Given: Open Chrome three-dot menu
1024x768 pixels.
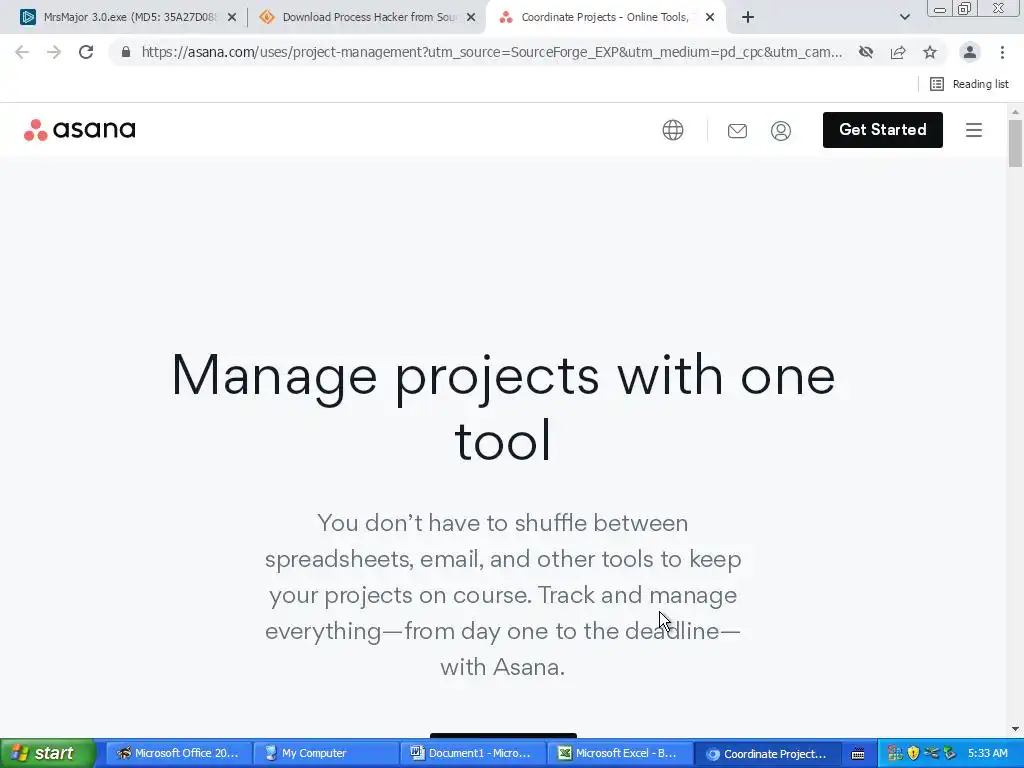Looking at the screenshot, I should [1002, 52].
